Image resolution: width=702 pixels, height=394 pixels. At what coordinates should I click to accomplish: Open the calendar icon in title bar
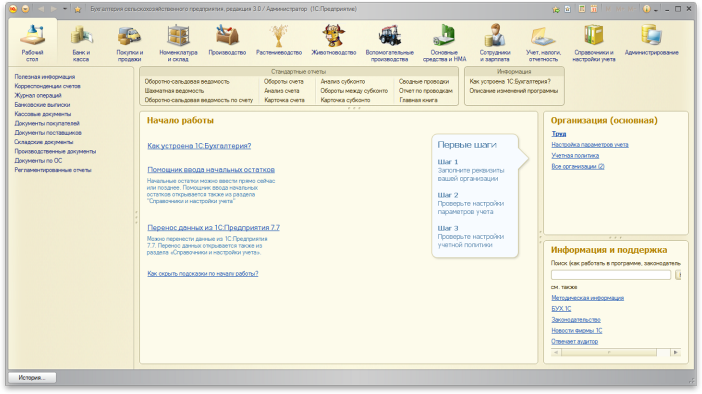pyautogui.click(x=594, y=9)
